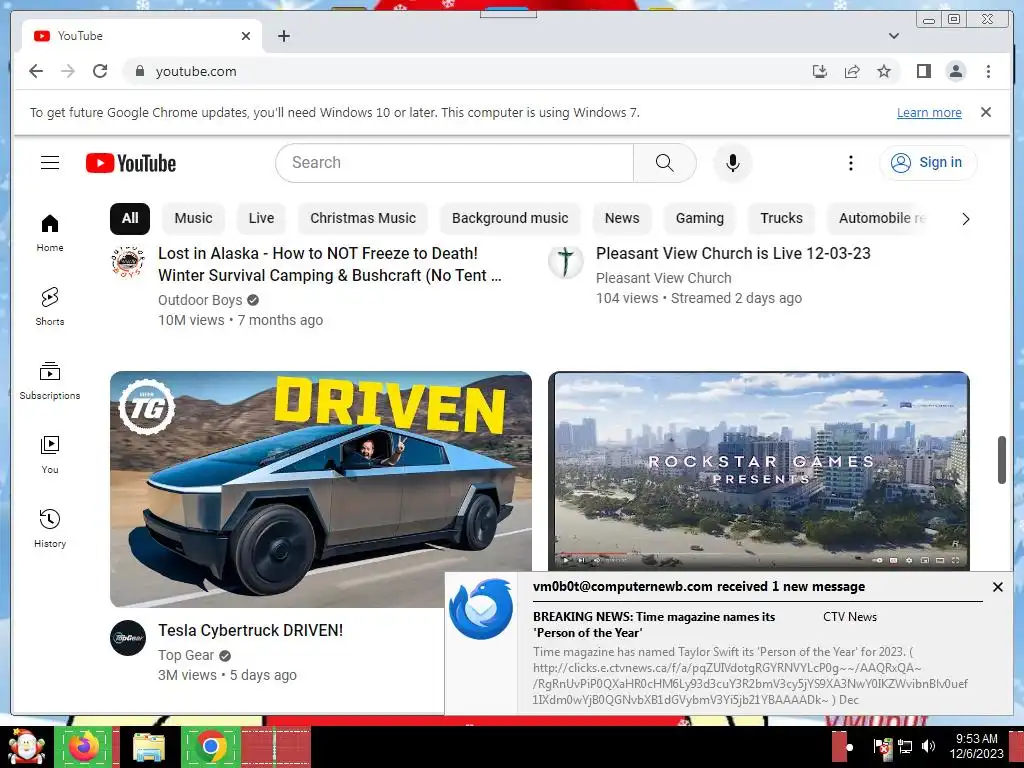This screenshot has height=768, width=1024.
Task: Open Pleasant View Church is Live title
Action: (x=733, y=253)
